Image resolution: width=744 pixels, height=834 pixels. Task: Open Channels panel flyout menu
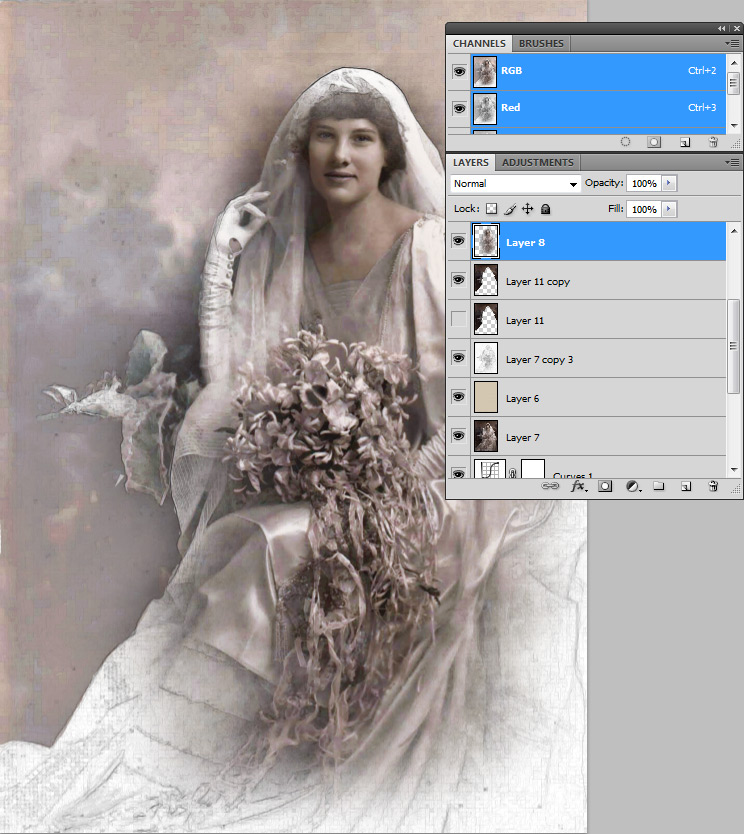[x=732, y=43]
